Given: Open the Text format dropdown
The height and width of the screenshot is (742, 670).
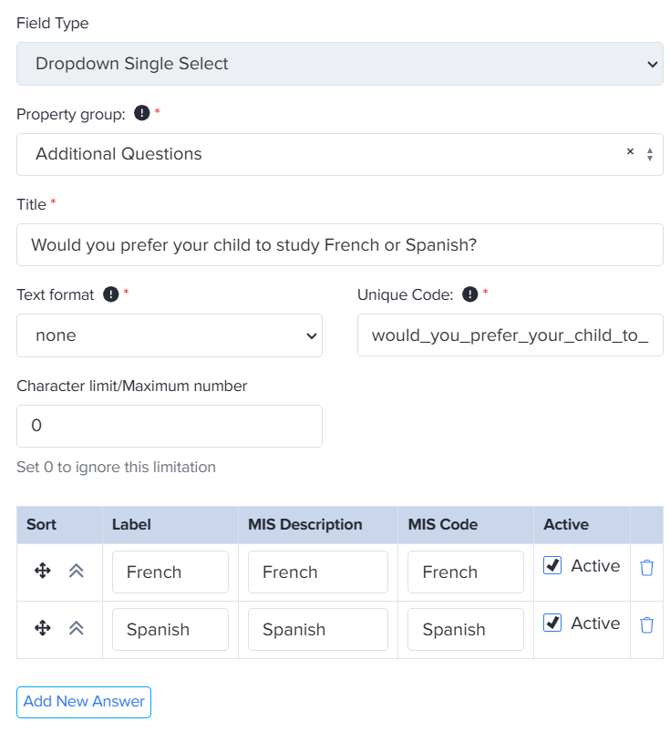Looking at the screenshot, I should tap(169, 336).
